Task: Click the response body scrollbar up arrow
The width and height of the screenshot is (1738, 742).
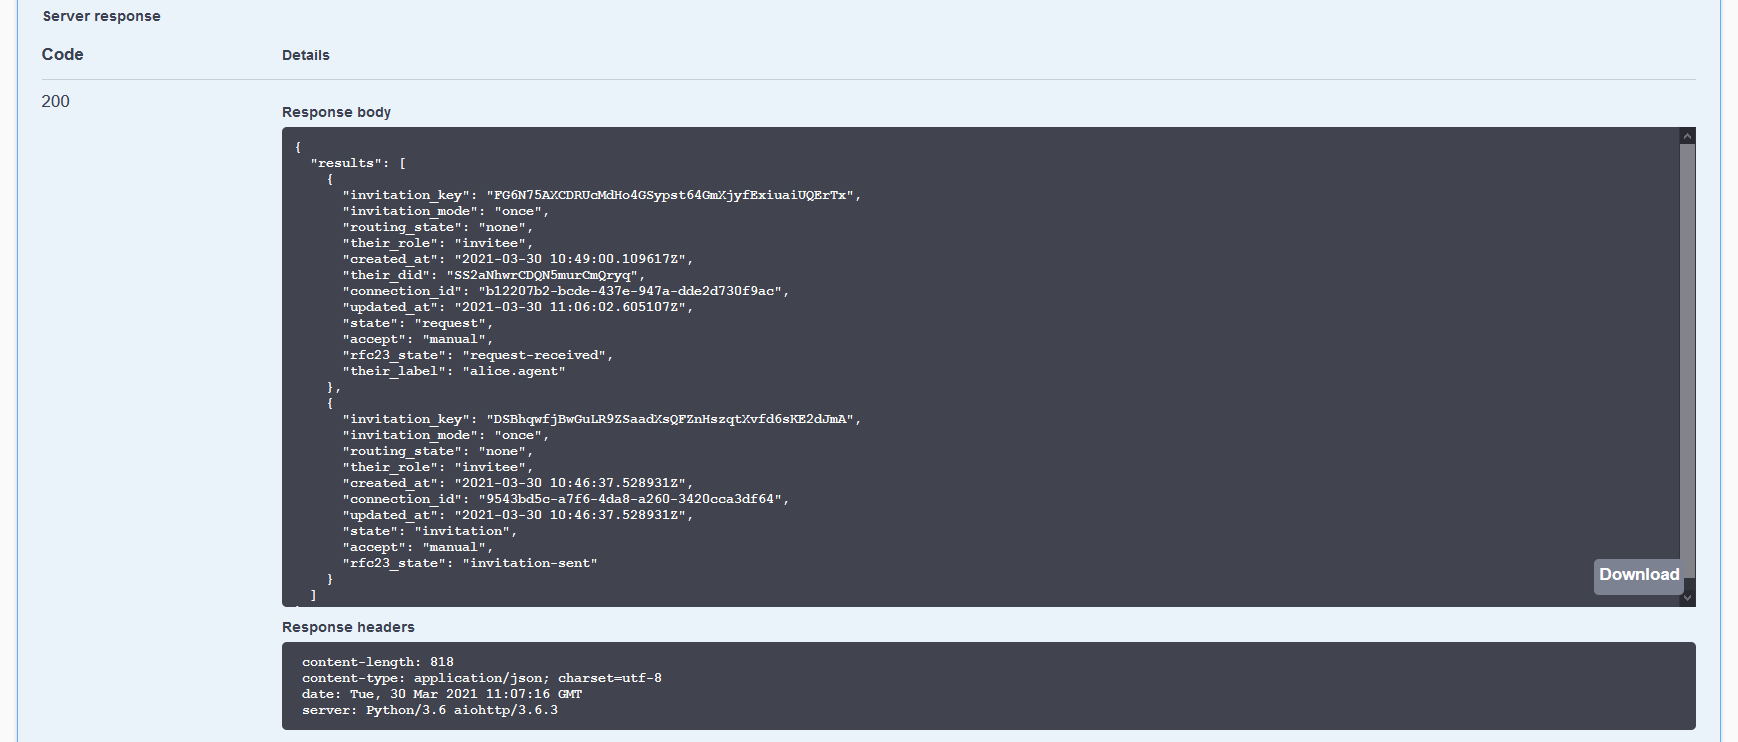Action: (x=1687, y=136)
